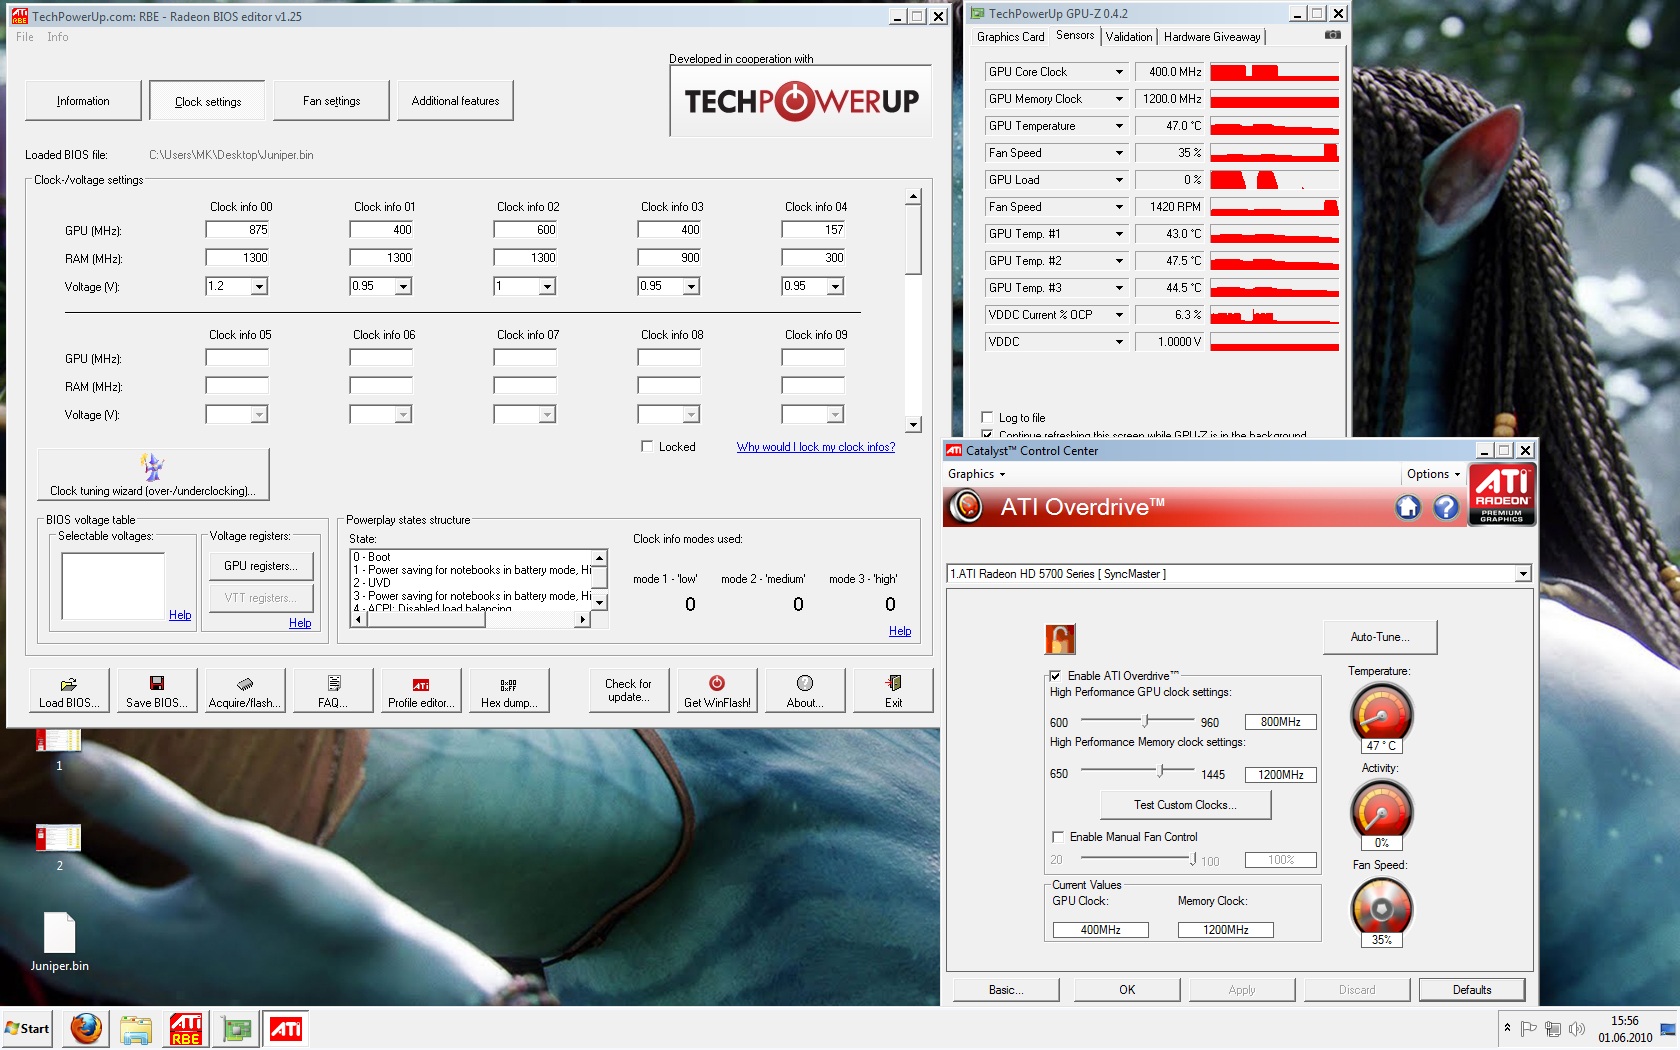
Task: Click Test Custom Clocks button
Action: point(1185,805)
